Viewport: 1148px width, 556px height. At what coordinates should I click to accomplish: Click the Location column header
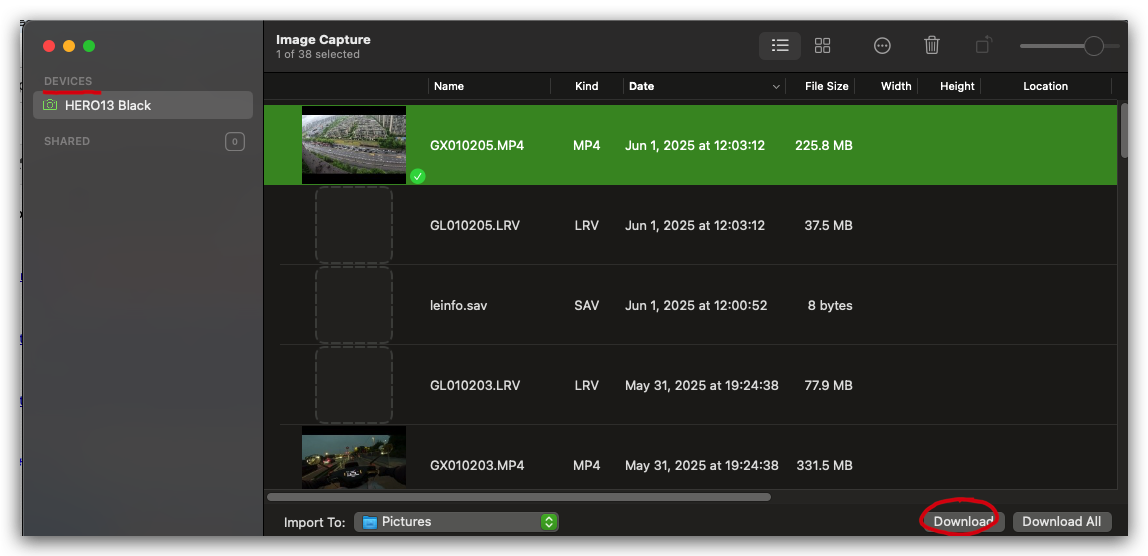tap(1046, 86)
